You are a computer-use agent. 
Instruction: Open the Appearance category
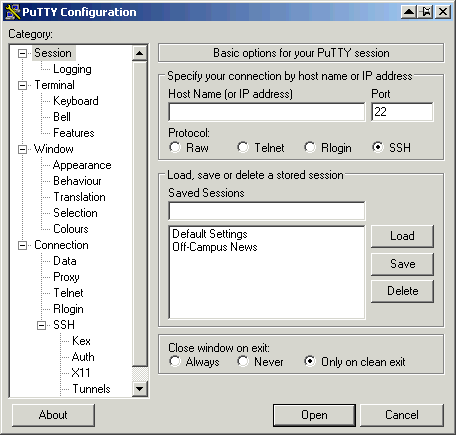pyautogui.click(x=82, y=165)
